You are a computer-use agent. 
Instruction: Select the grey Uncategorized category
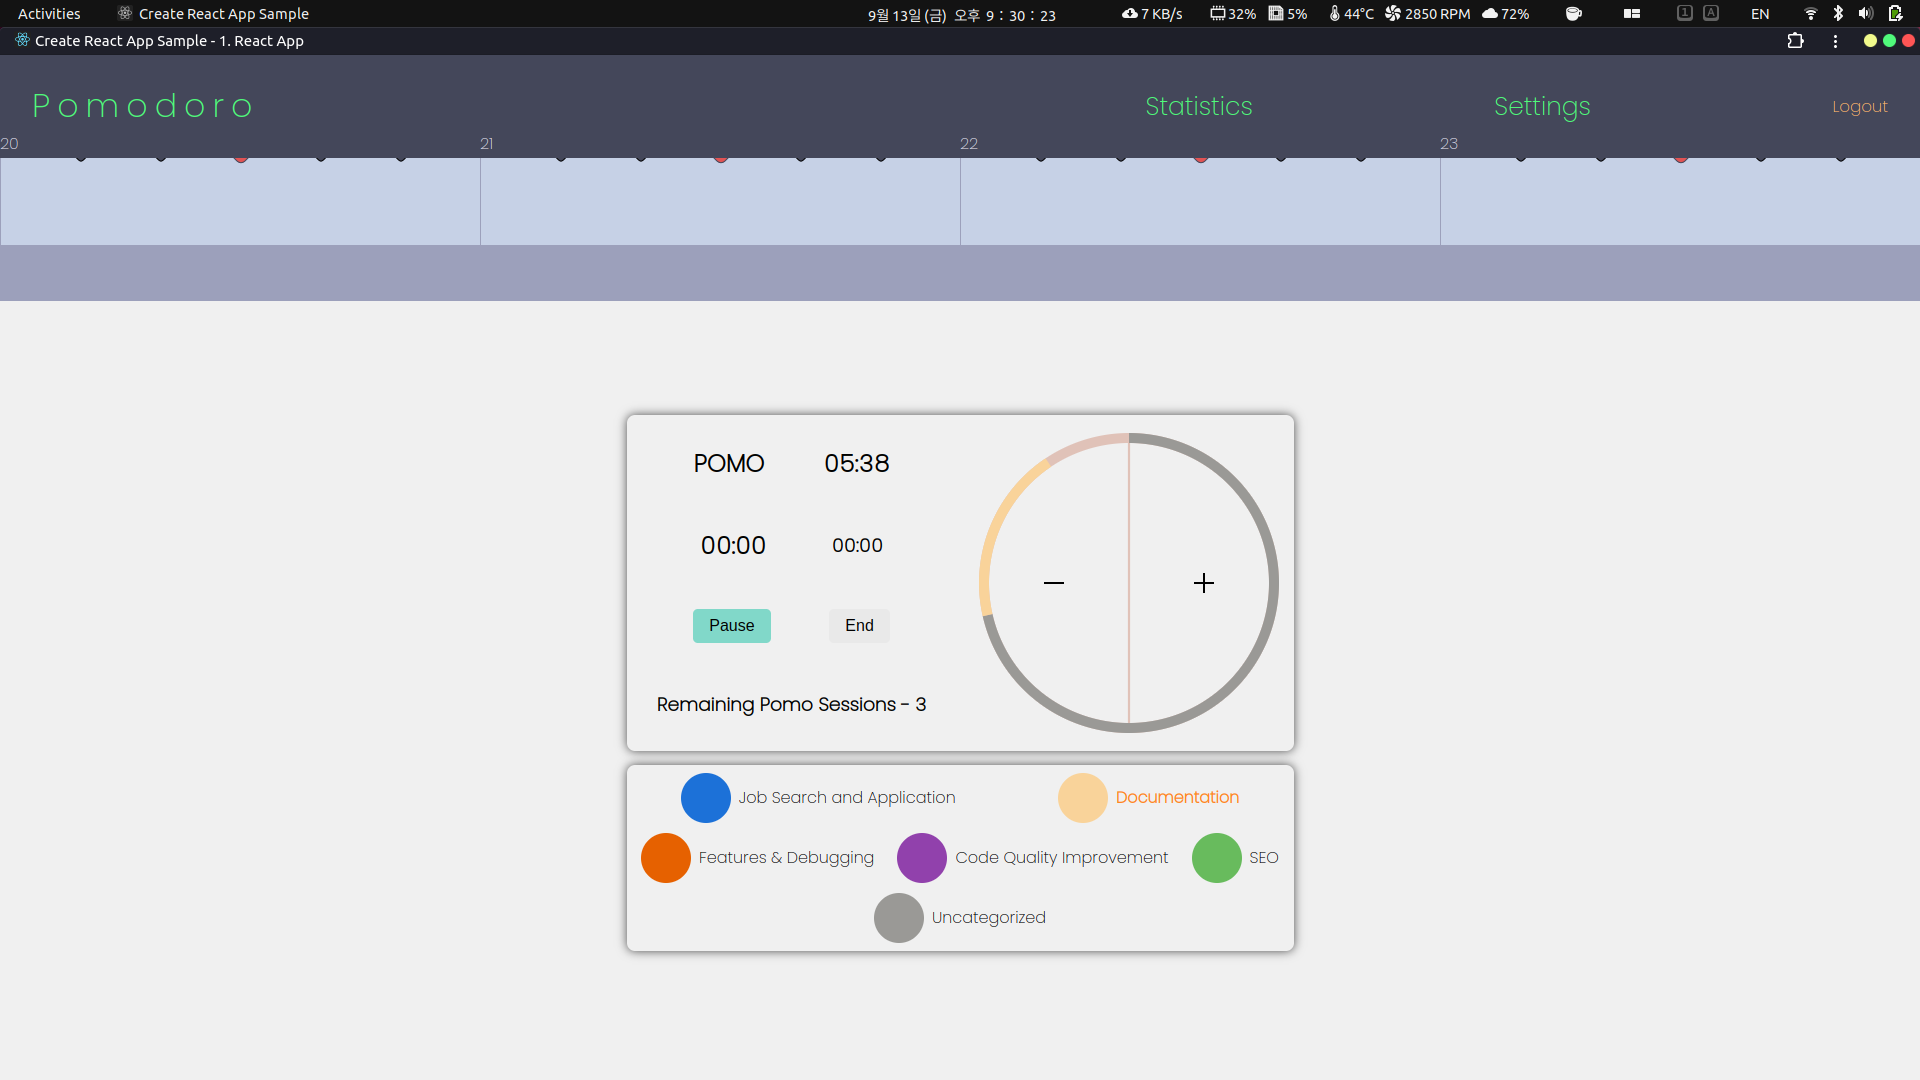click(899, 918)
